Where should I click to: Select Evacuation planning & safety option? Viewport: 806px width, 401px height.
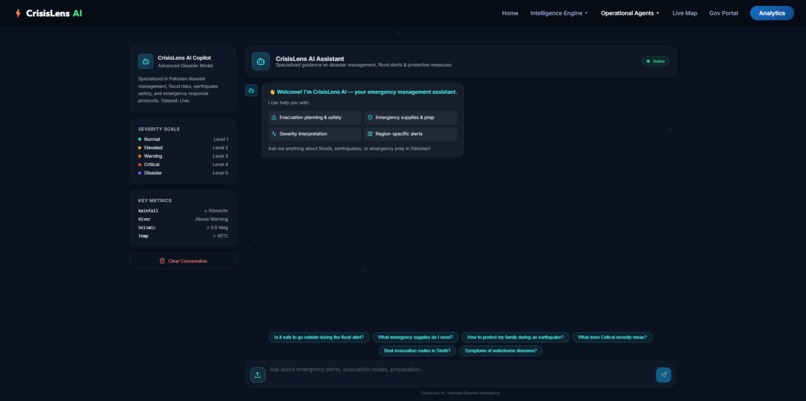pos(315,118)
